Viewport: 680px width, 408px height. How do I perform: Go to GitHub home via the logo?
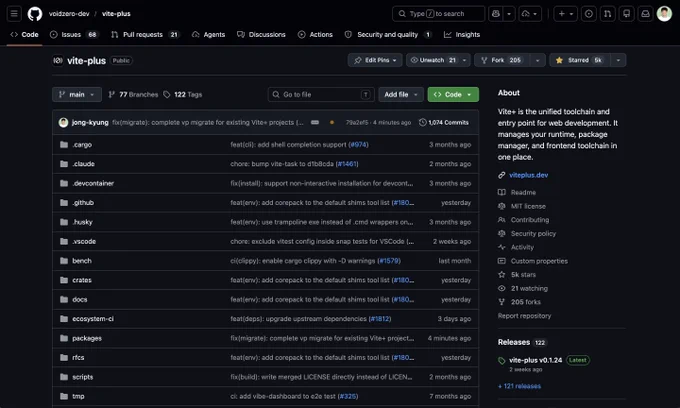click(35, 14)
